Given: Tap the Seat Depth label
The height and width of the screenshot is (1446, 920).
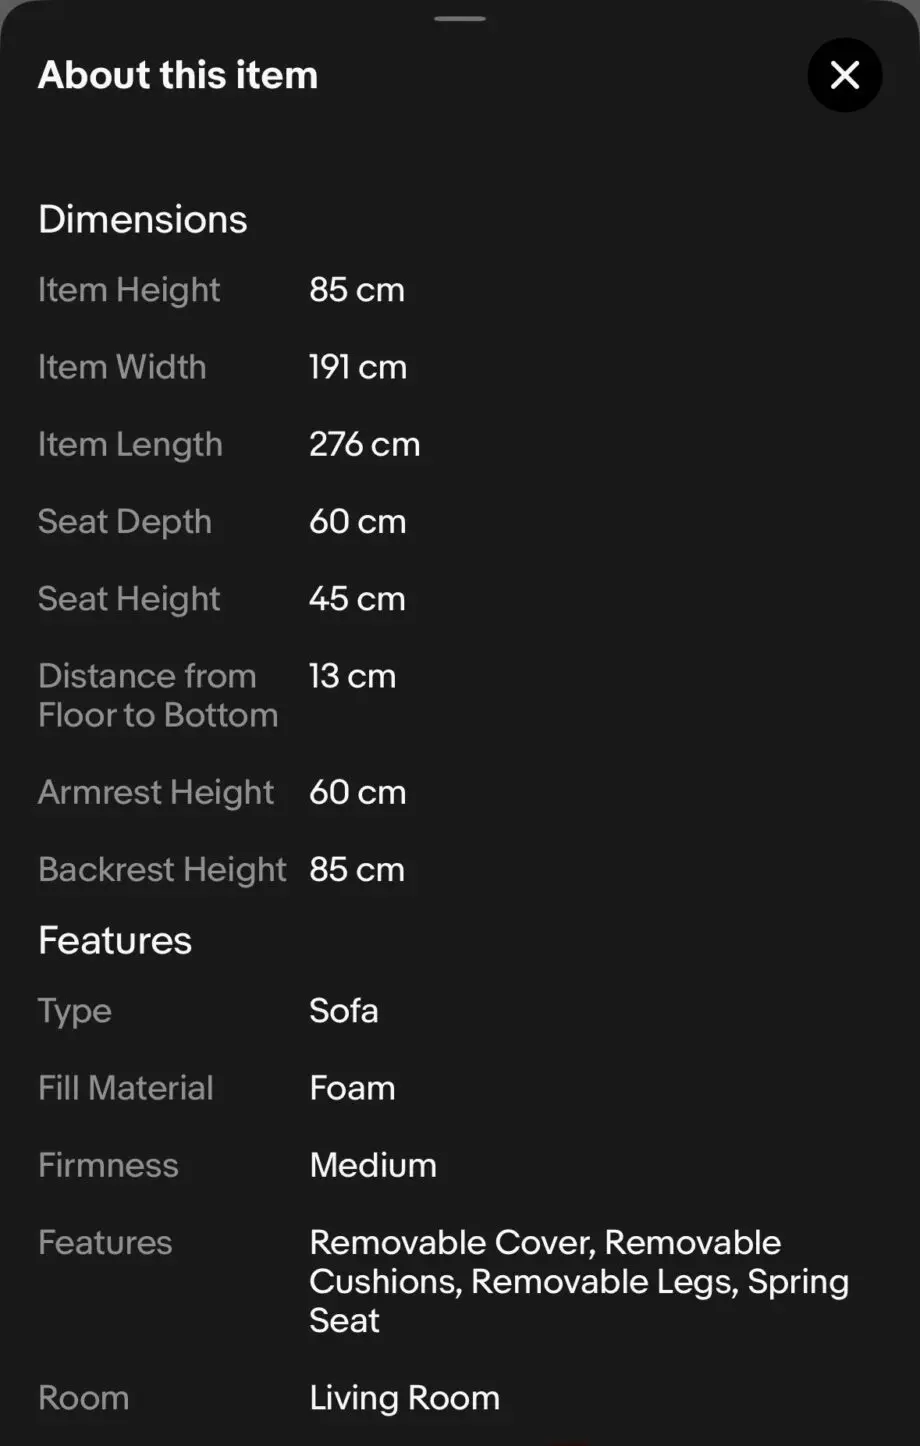Looking at the screenshot, I should pos(125,522).
